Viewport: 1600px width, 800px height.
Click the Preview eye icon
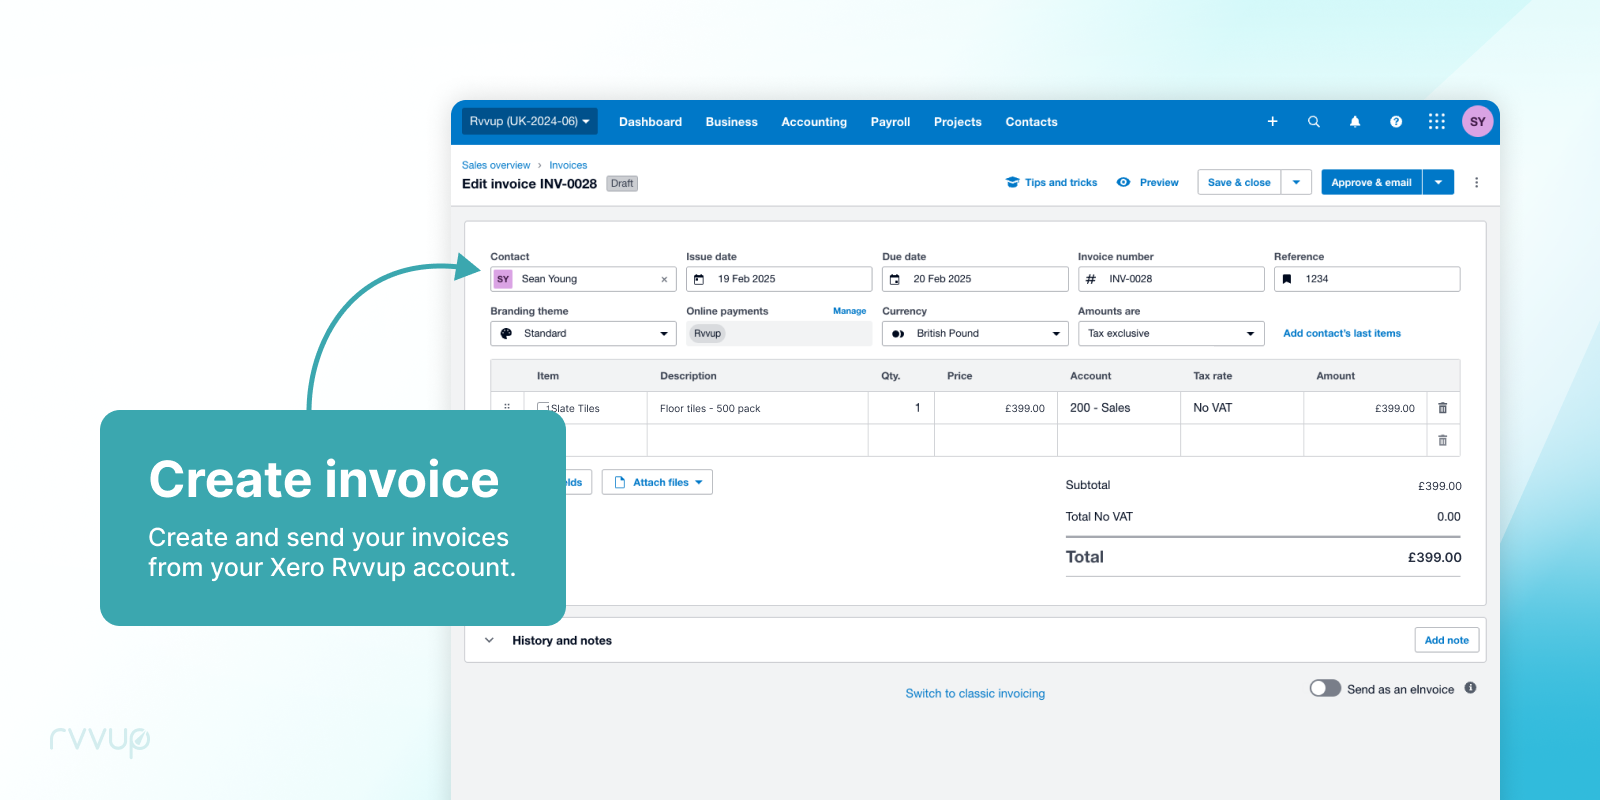1124,182
